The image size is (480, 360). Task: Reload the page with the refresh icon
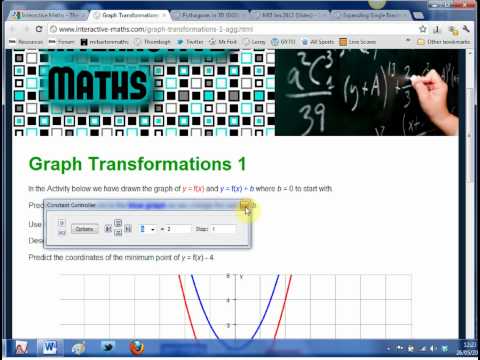click(39, 29)
